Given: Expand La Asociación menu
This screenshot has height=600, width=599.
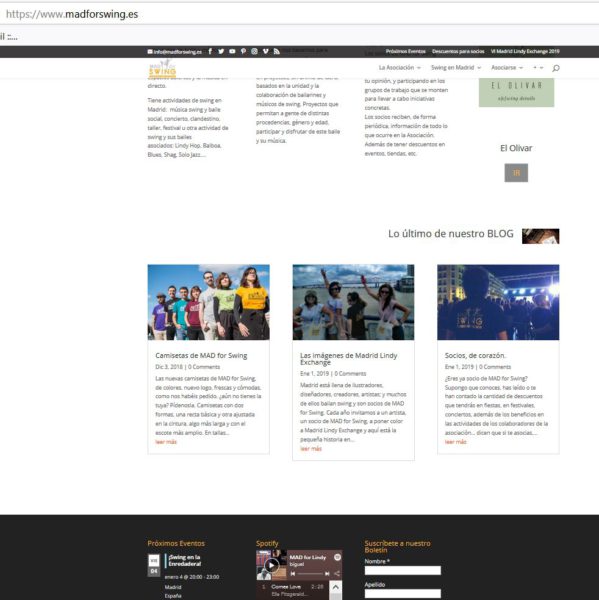Looking at the screenshot, I should pos(400,68).
